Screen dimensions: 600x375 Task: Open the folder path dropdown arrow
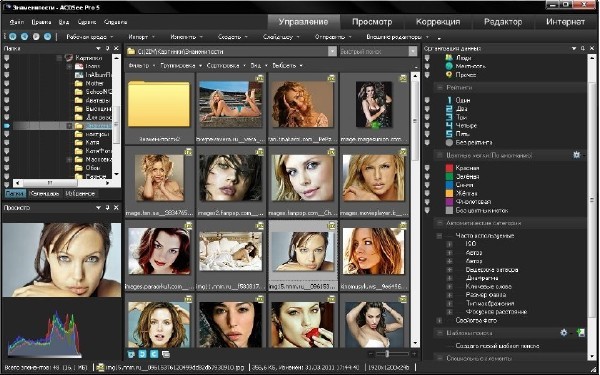coord(332,51)
